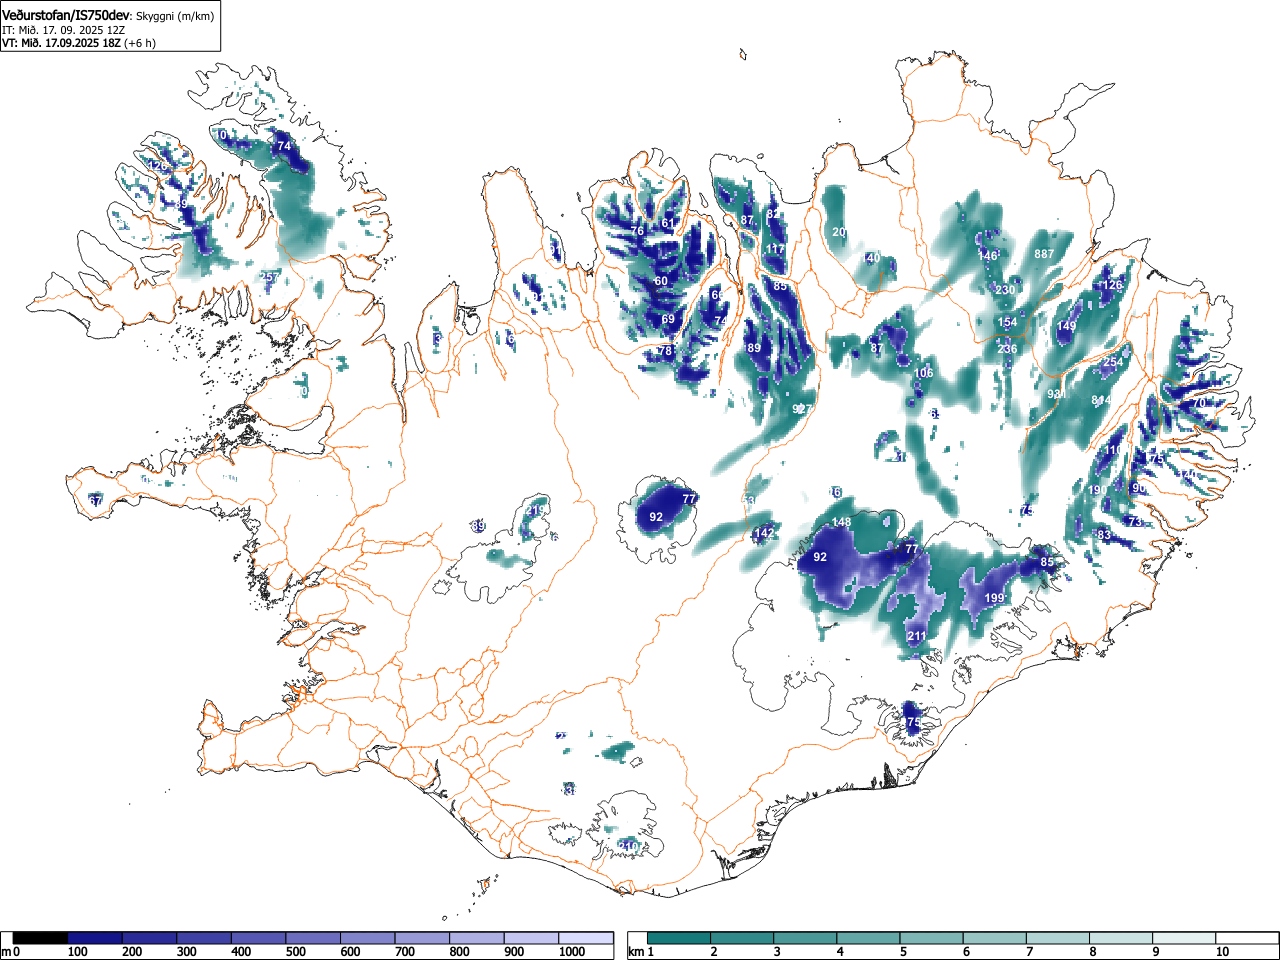Select the 67 value on Snæfellsnes
Screen dimensions: 1280x960
click(x=96, y=500)
